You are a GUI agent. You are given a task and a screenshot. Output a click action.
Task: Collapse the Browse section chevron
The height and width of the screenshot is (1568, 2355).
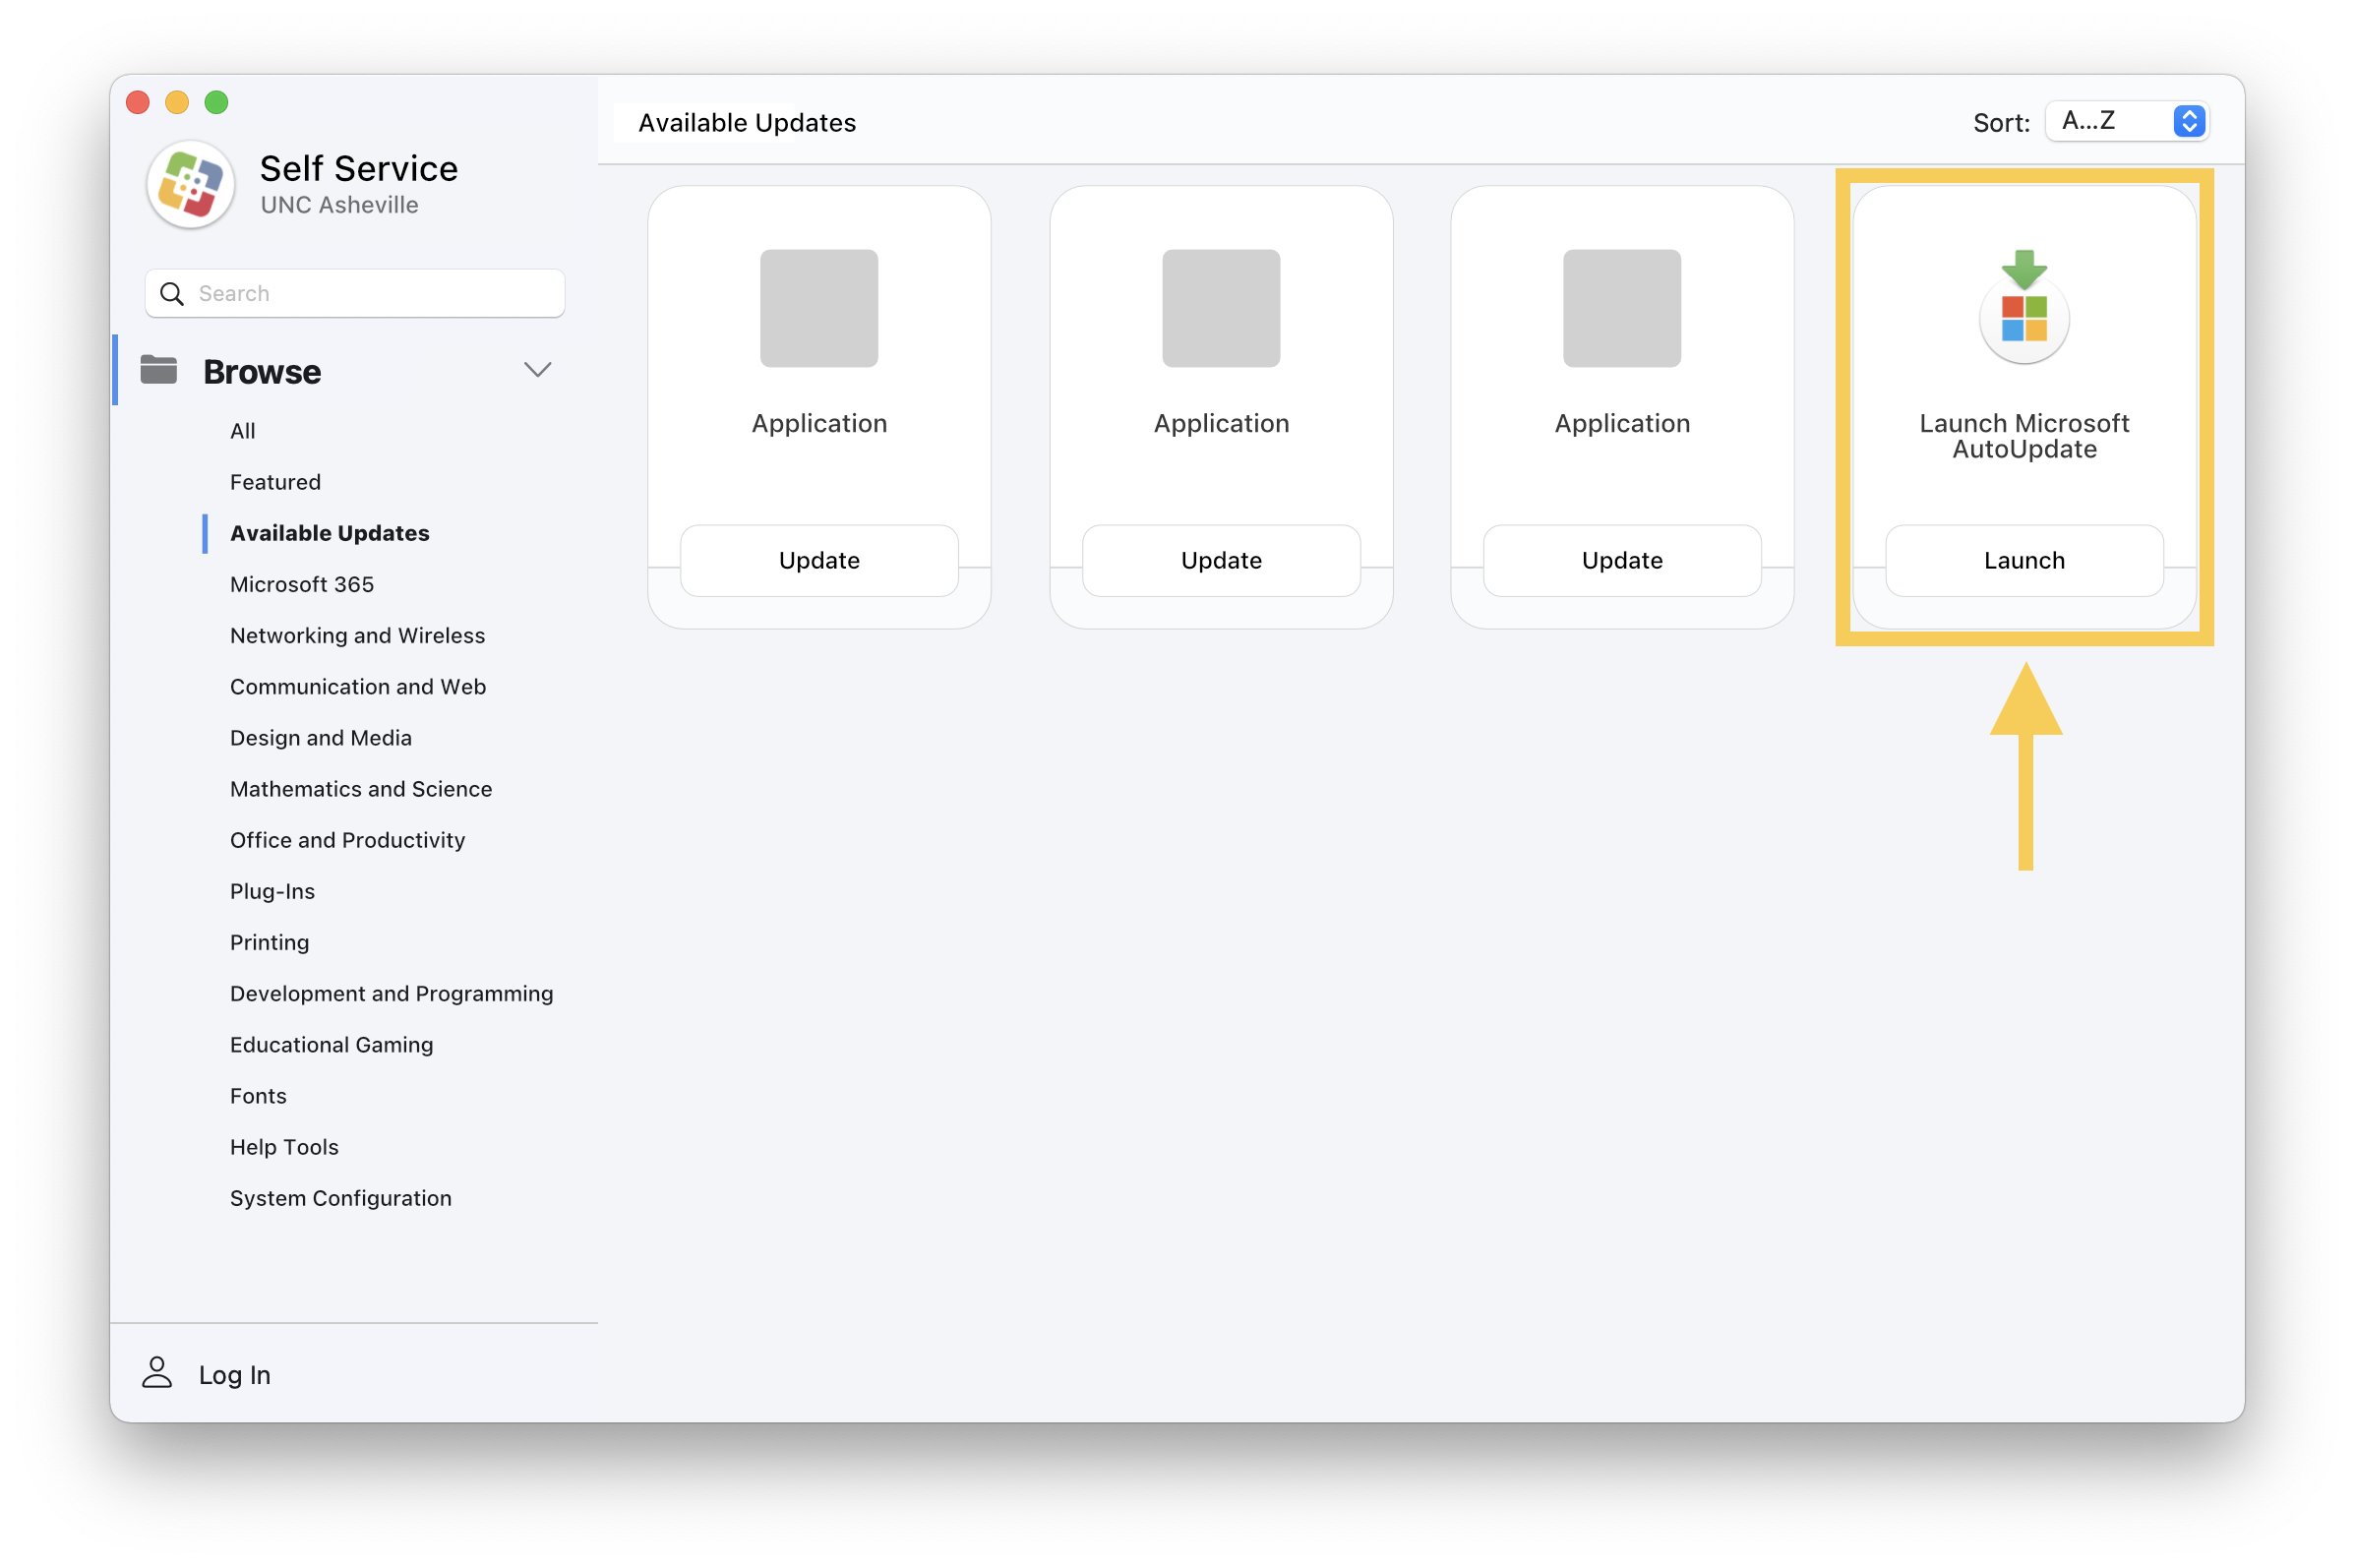(538, 369)
